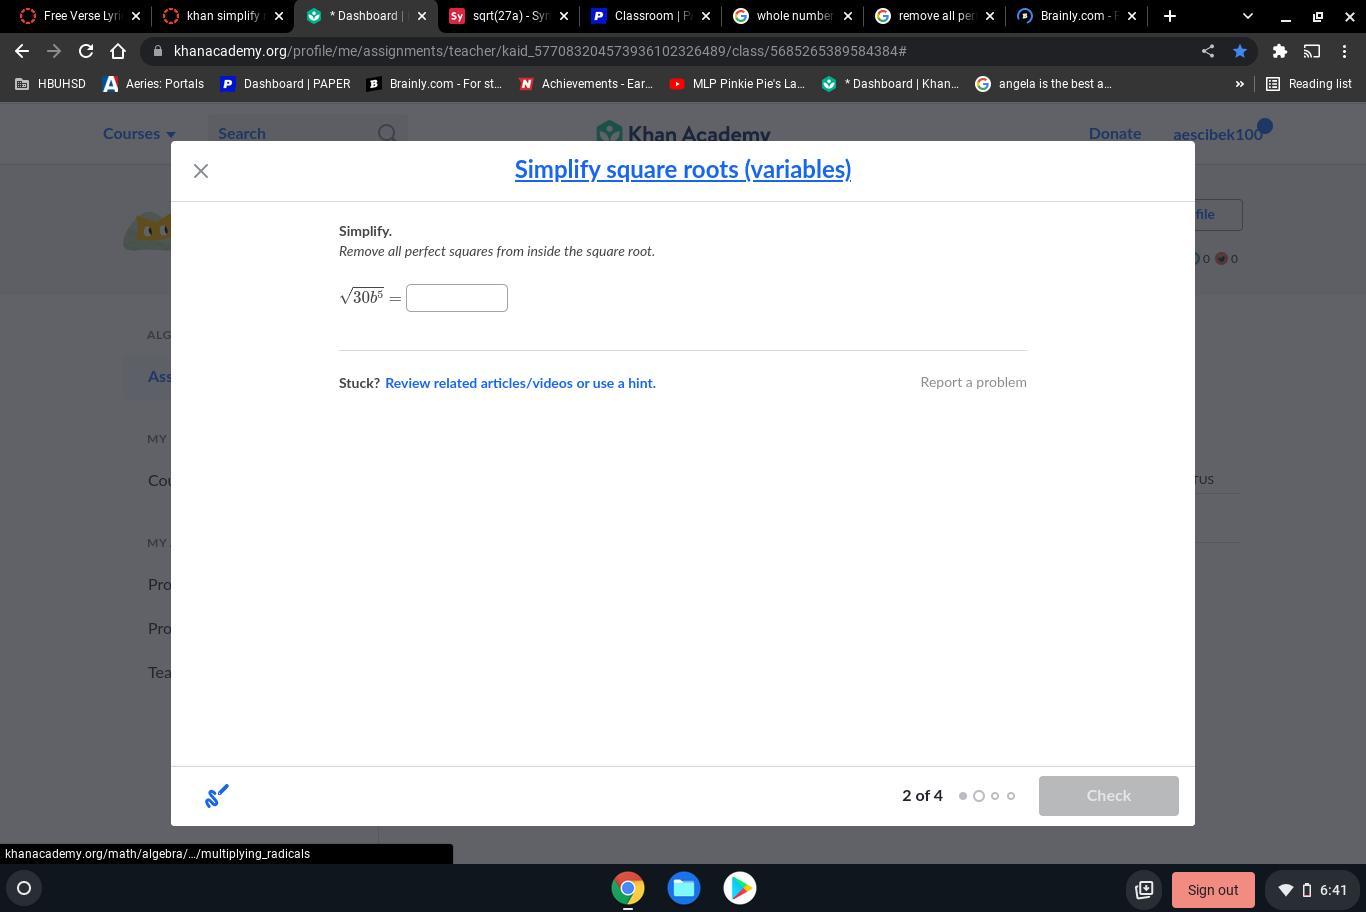This screenshot has height=912, width=1366.
Task: Open the browser home page
Action: point(118,51)
